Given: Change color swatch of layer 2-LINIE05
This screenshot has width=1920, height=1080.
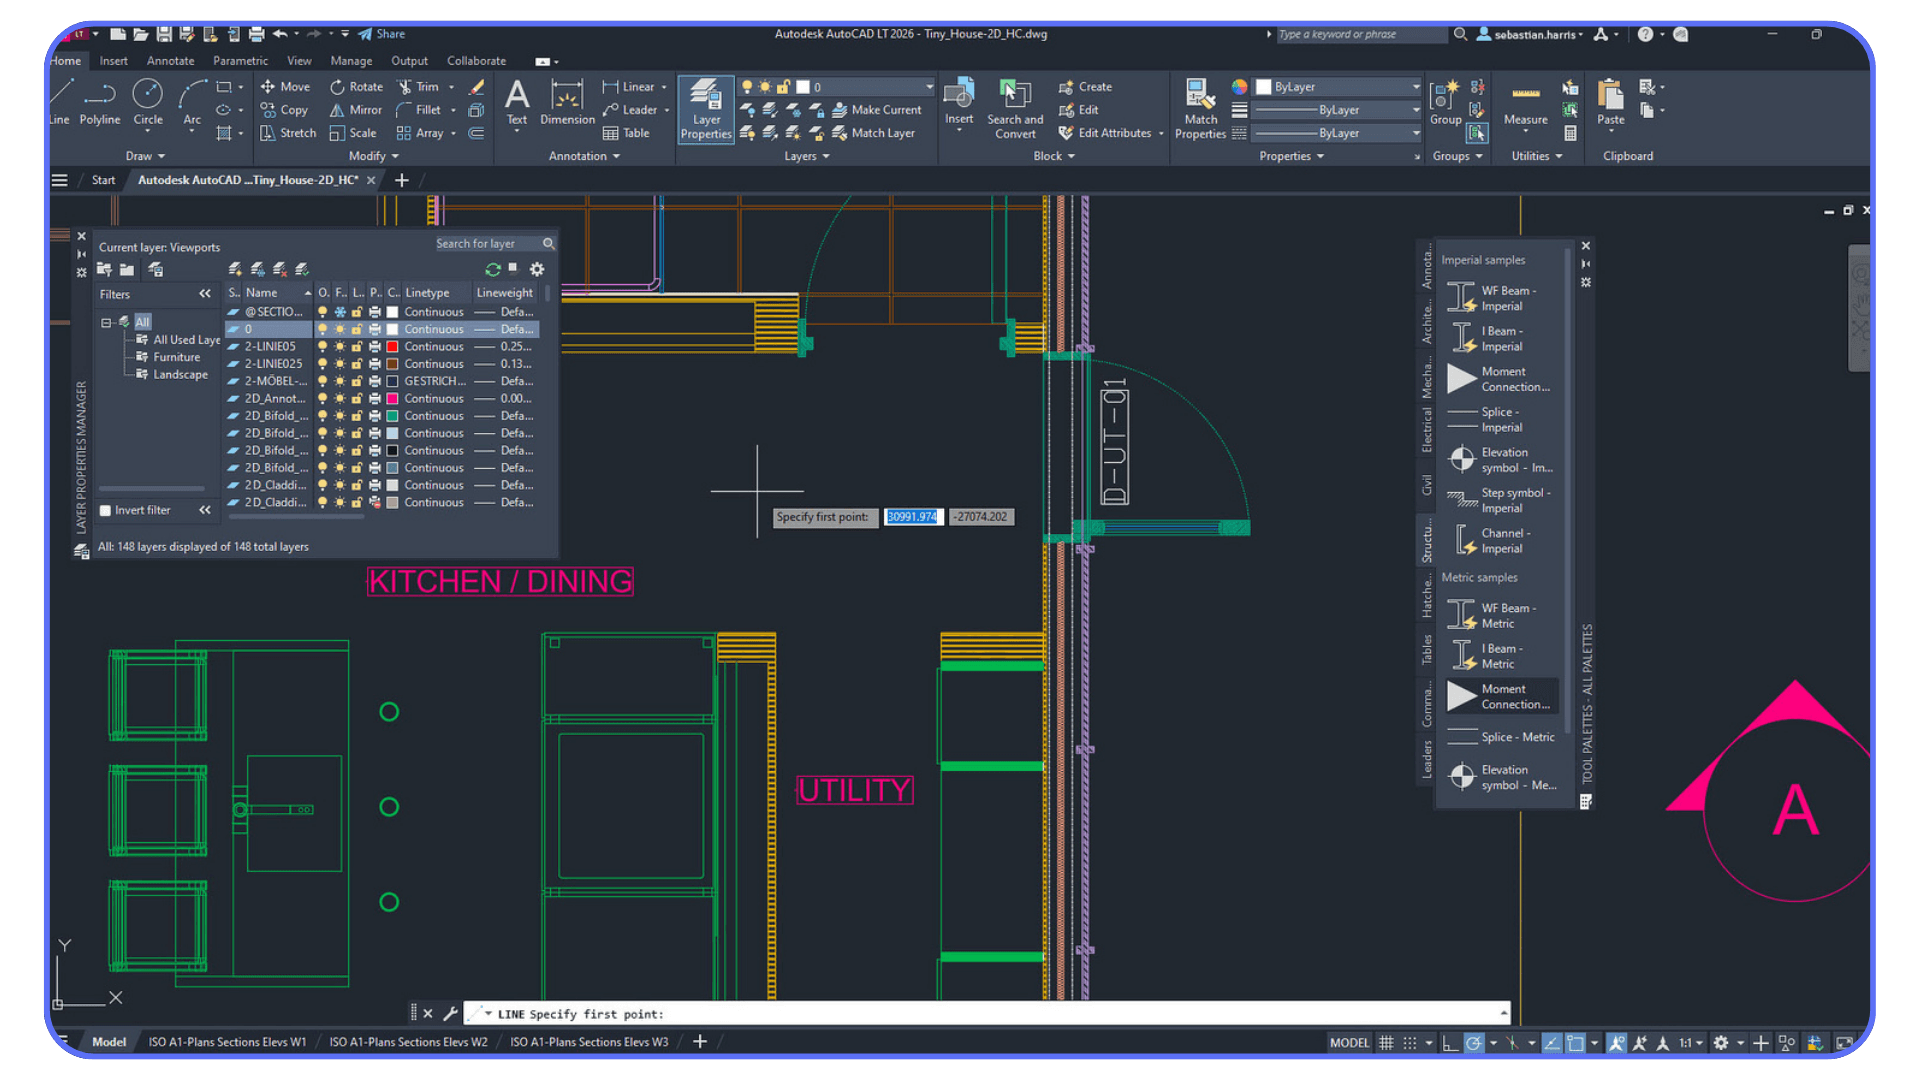Looking at the screenshot, I should 392,346.
